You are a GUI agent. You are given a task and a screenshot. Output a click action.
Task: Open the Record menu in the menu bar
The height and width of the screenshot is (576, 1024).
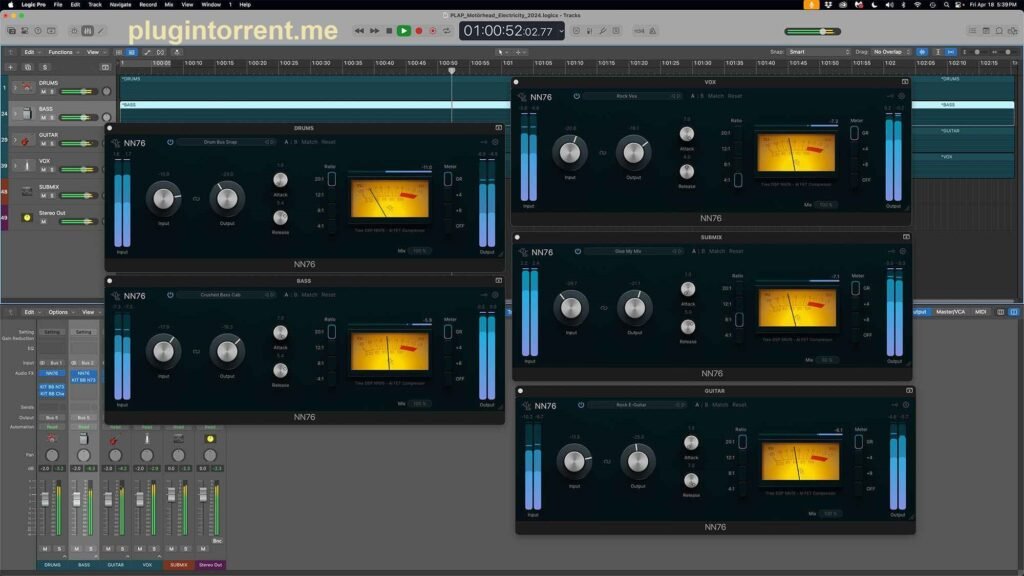148,5
